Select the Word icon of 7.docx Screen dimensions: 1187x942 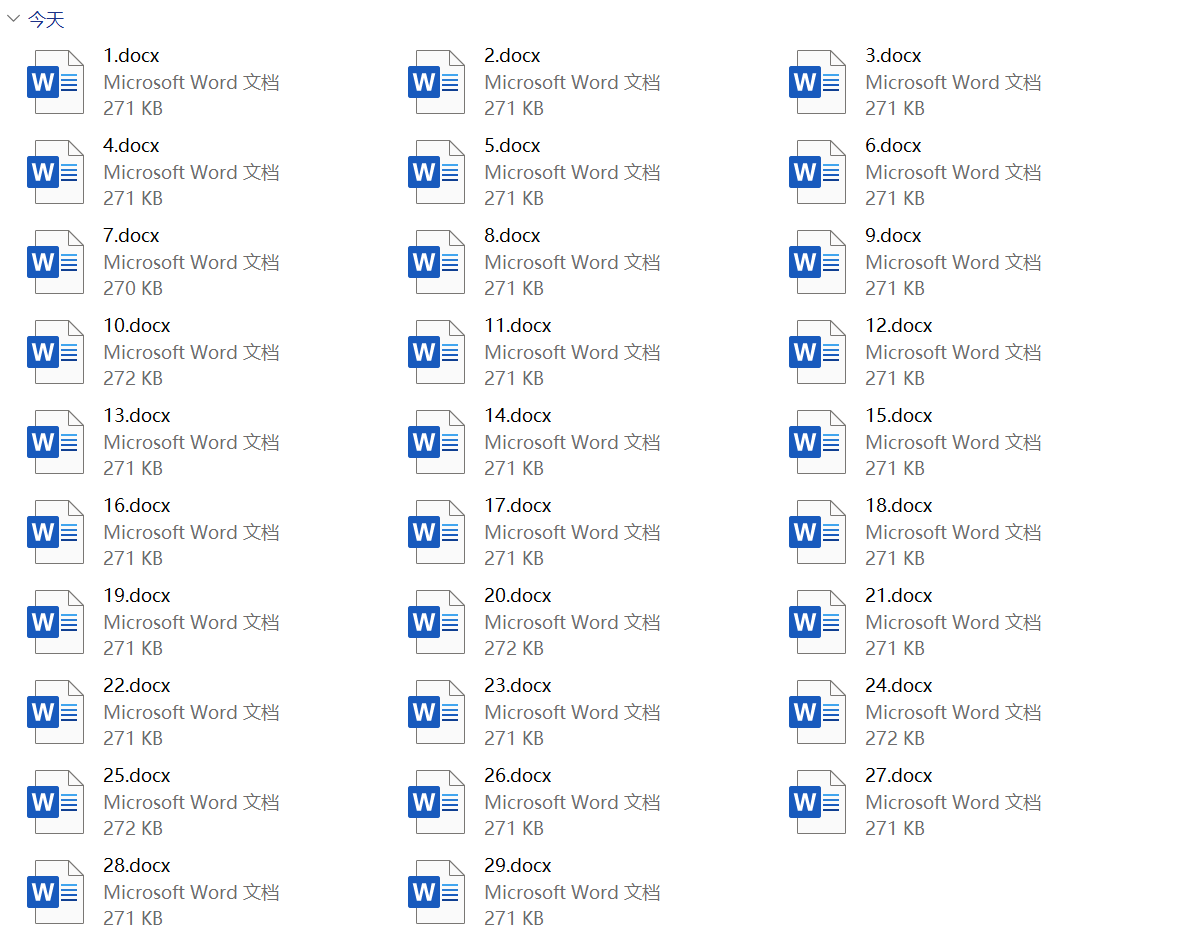coord(55,262)
